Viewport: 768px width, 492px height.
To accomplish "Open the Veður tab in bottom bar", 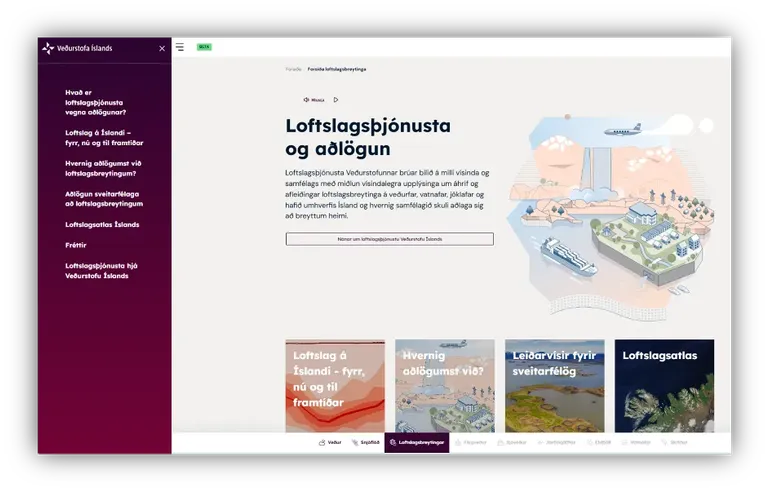I will [x=330, y=443].
